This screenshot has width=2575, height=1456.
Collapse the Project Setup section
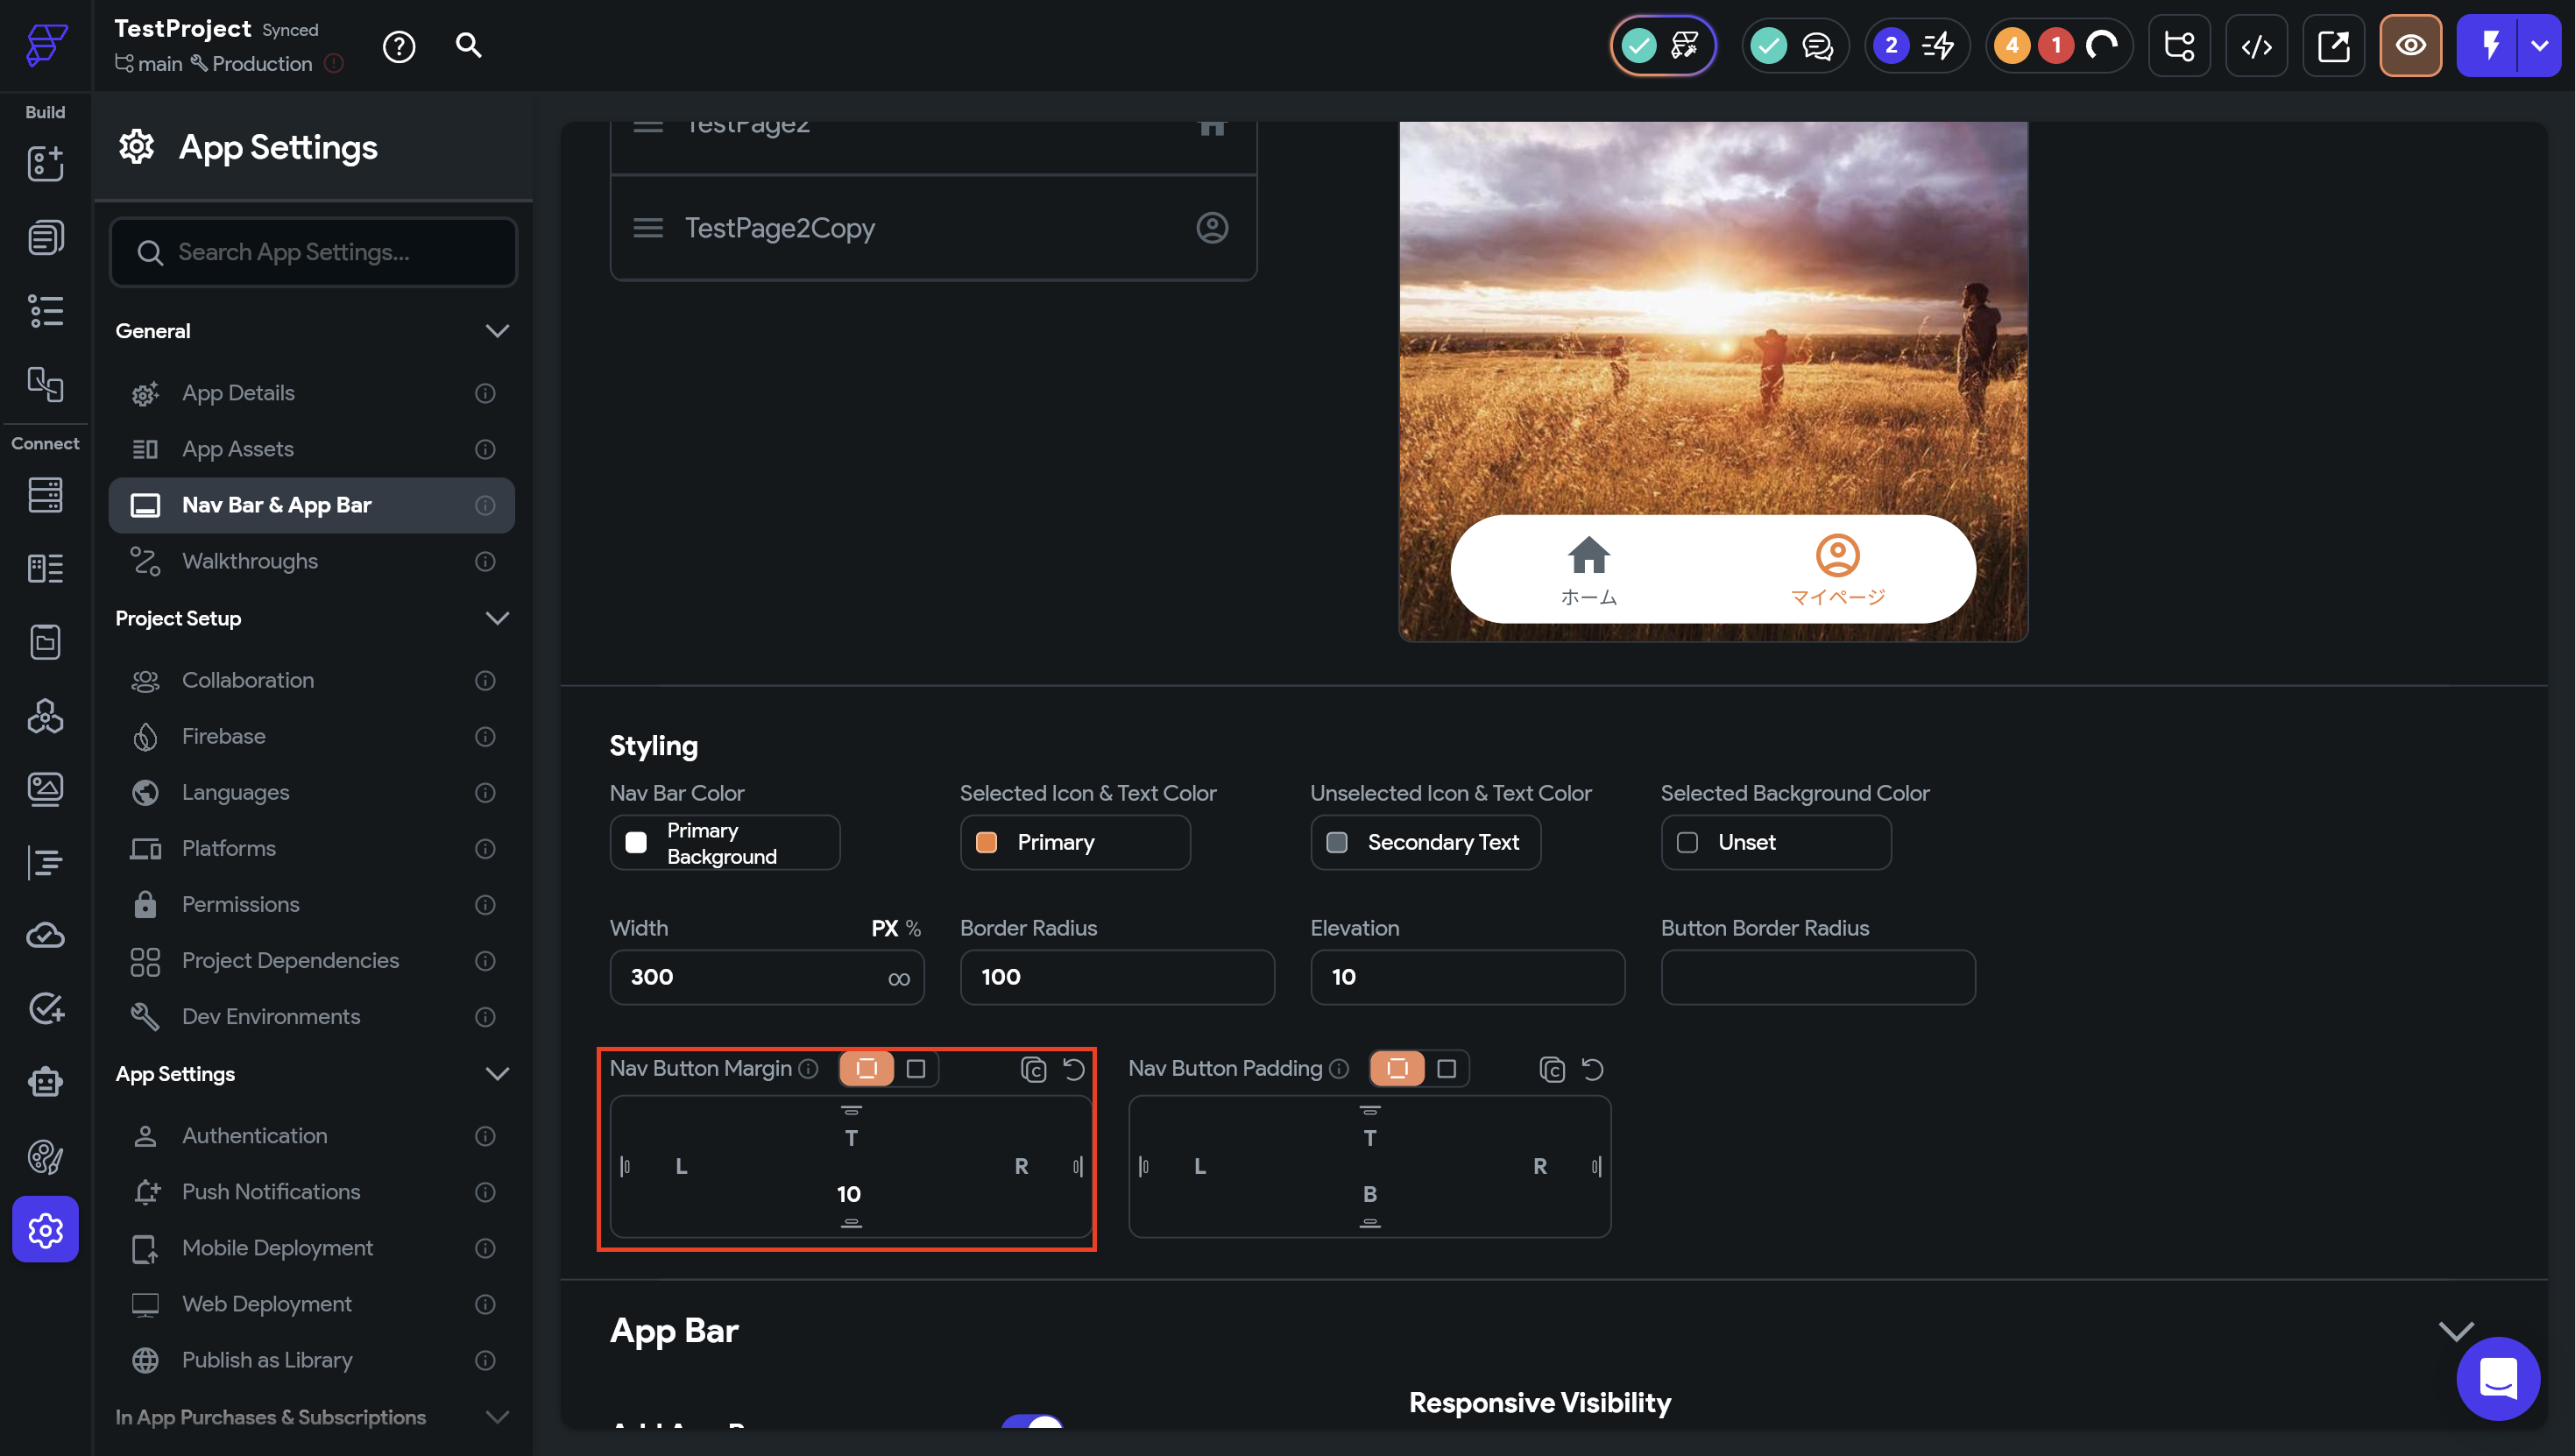click(497, 618)
